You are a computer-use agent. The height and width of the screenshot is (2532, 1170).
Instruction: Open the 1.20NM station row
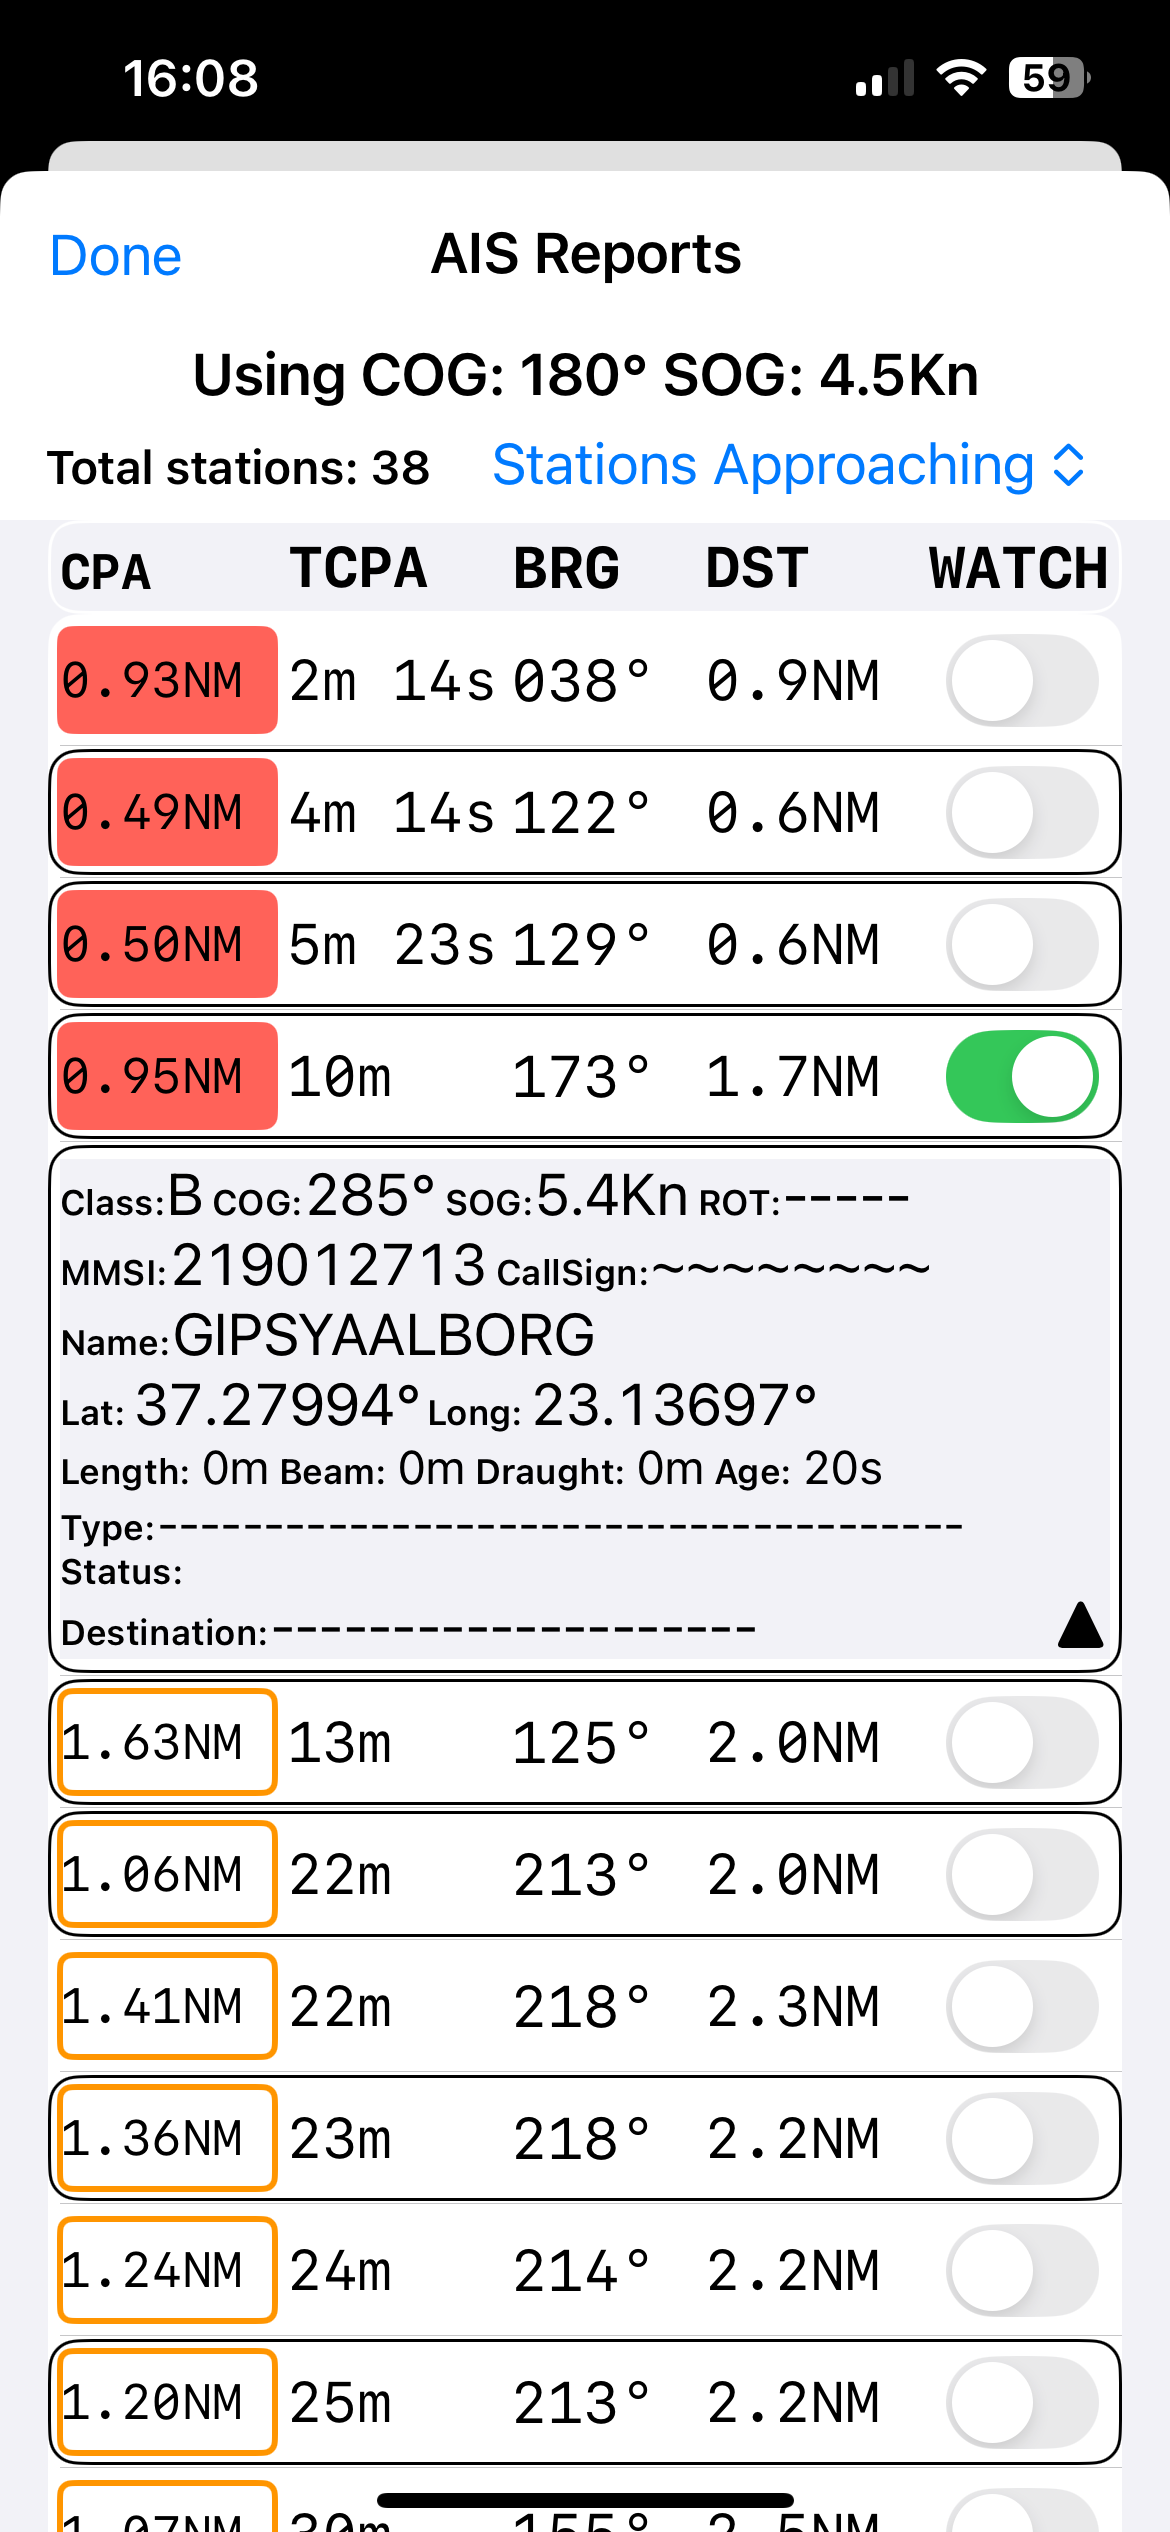pyautogui.click(x=585, y=2402)
